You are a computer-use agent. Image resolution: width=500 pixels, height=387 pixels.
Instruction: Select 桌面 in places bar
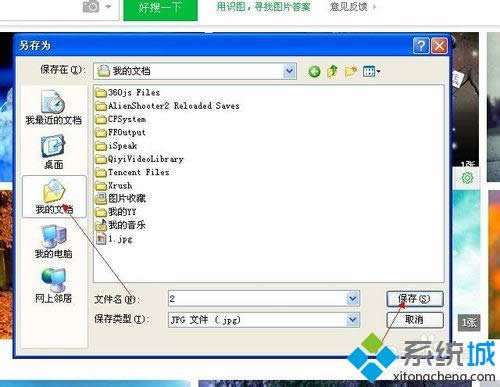(x=53, y=152)
